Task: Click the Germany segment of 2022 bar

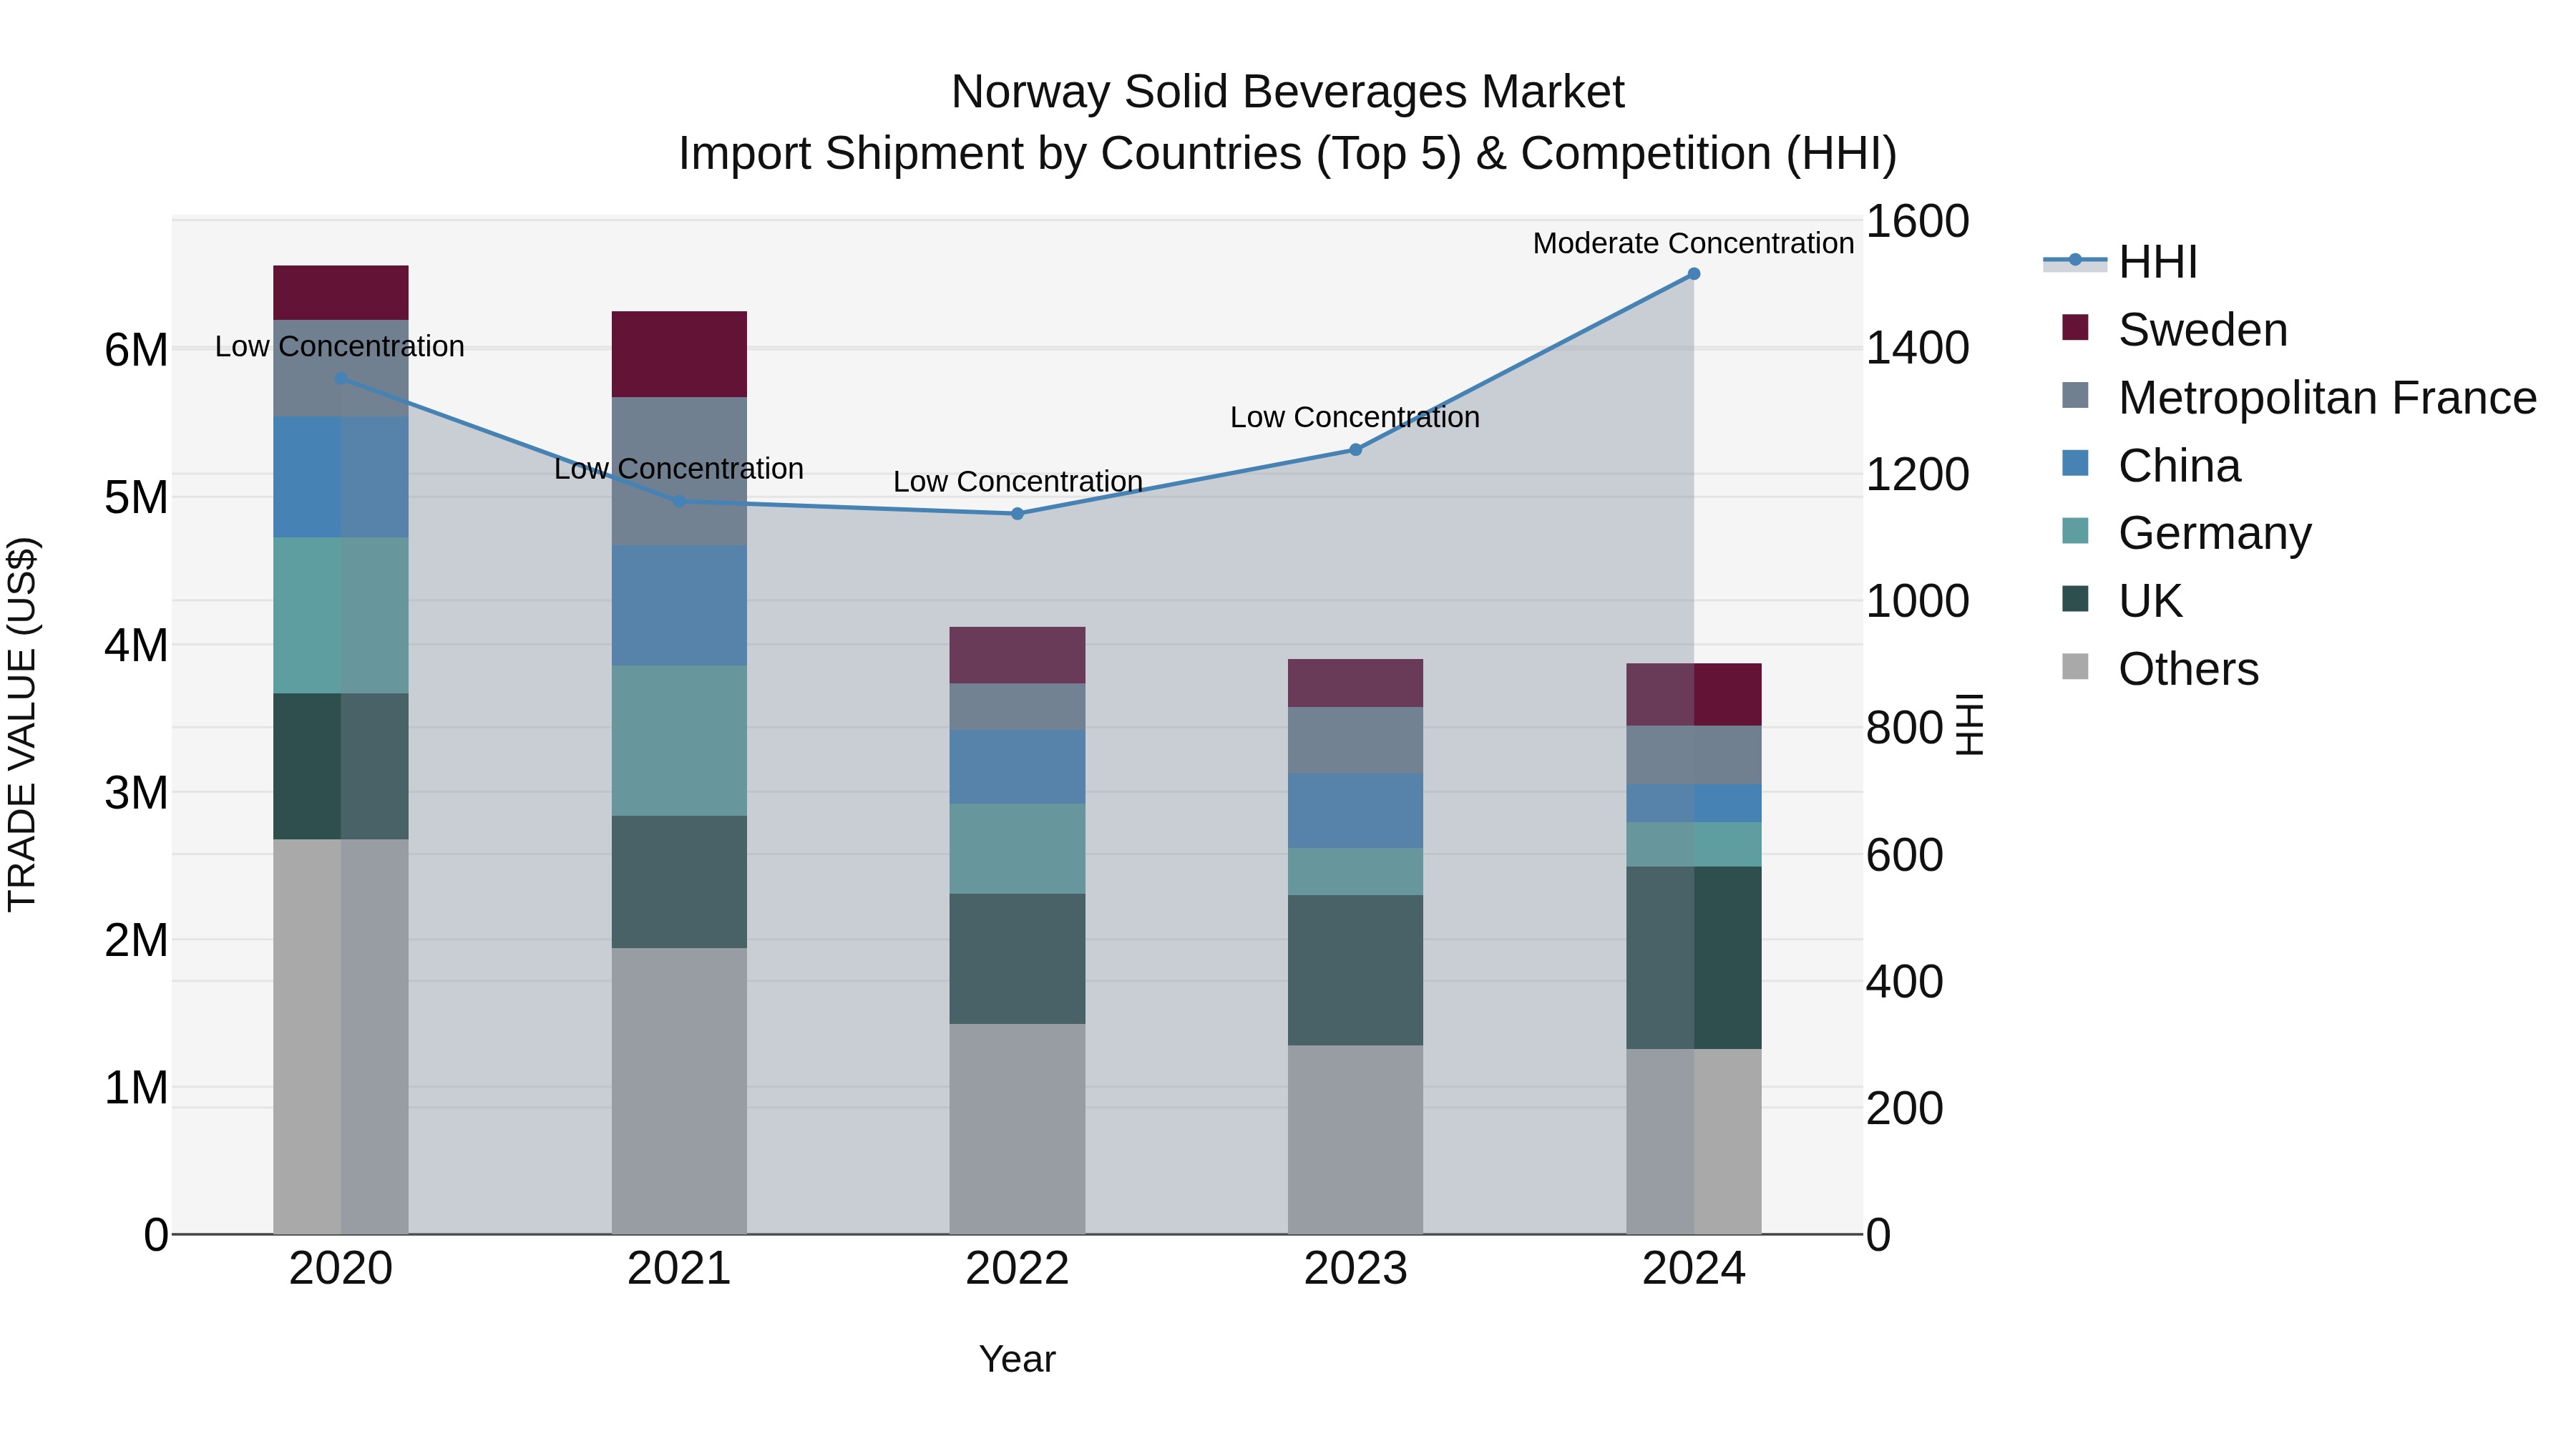Action: [1017, 849]
